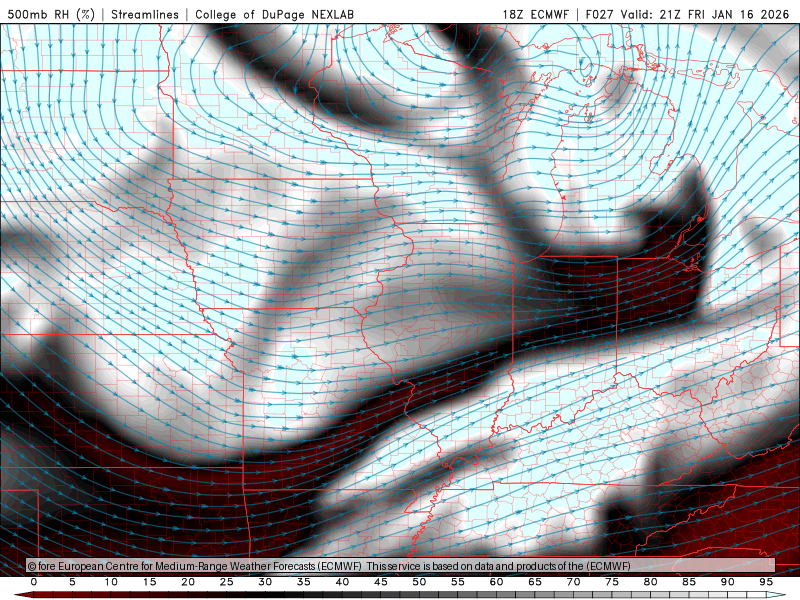Screen dimensions: 800x600
Task: Click "College of DuPage NEXLAB" header text
Action: click(274, 14)
